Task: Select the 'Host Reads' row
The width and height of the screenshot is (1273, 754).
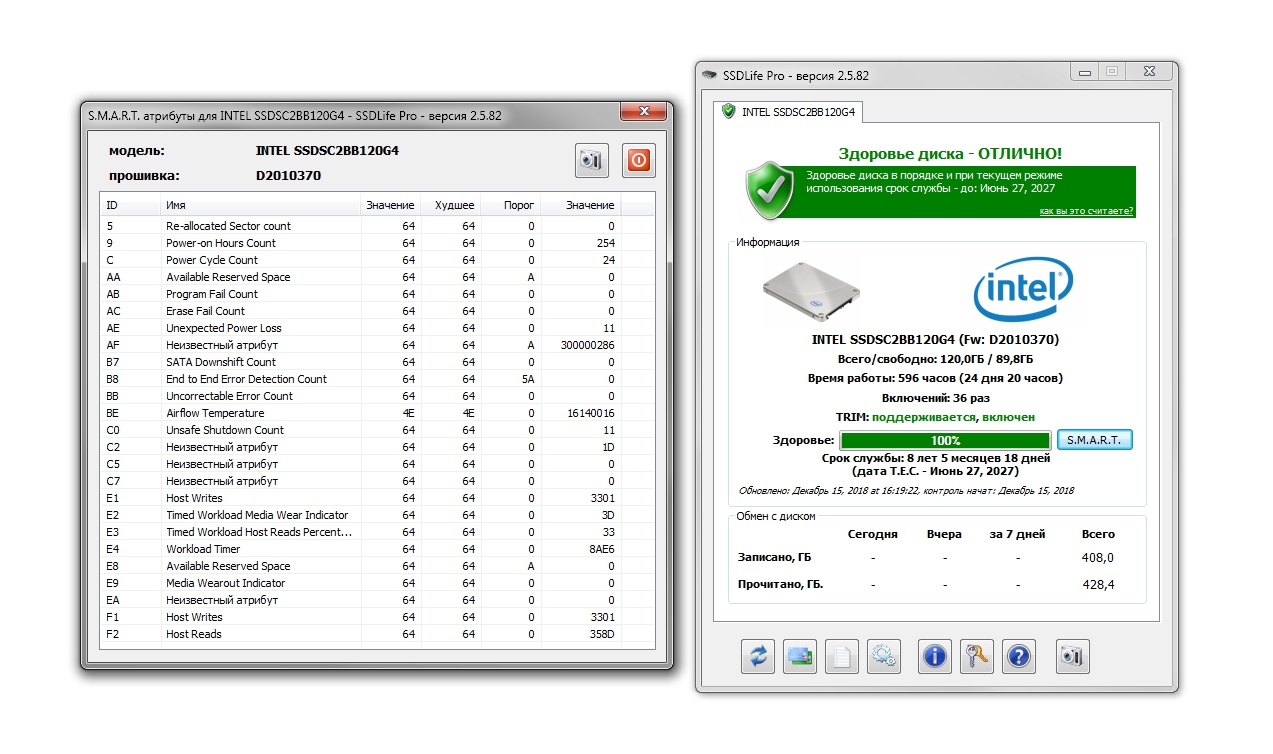Action: 378,634
